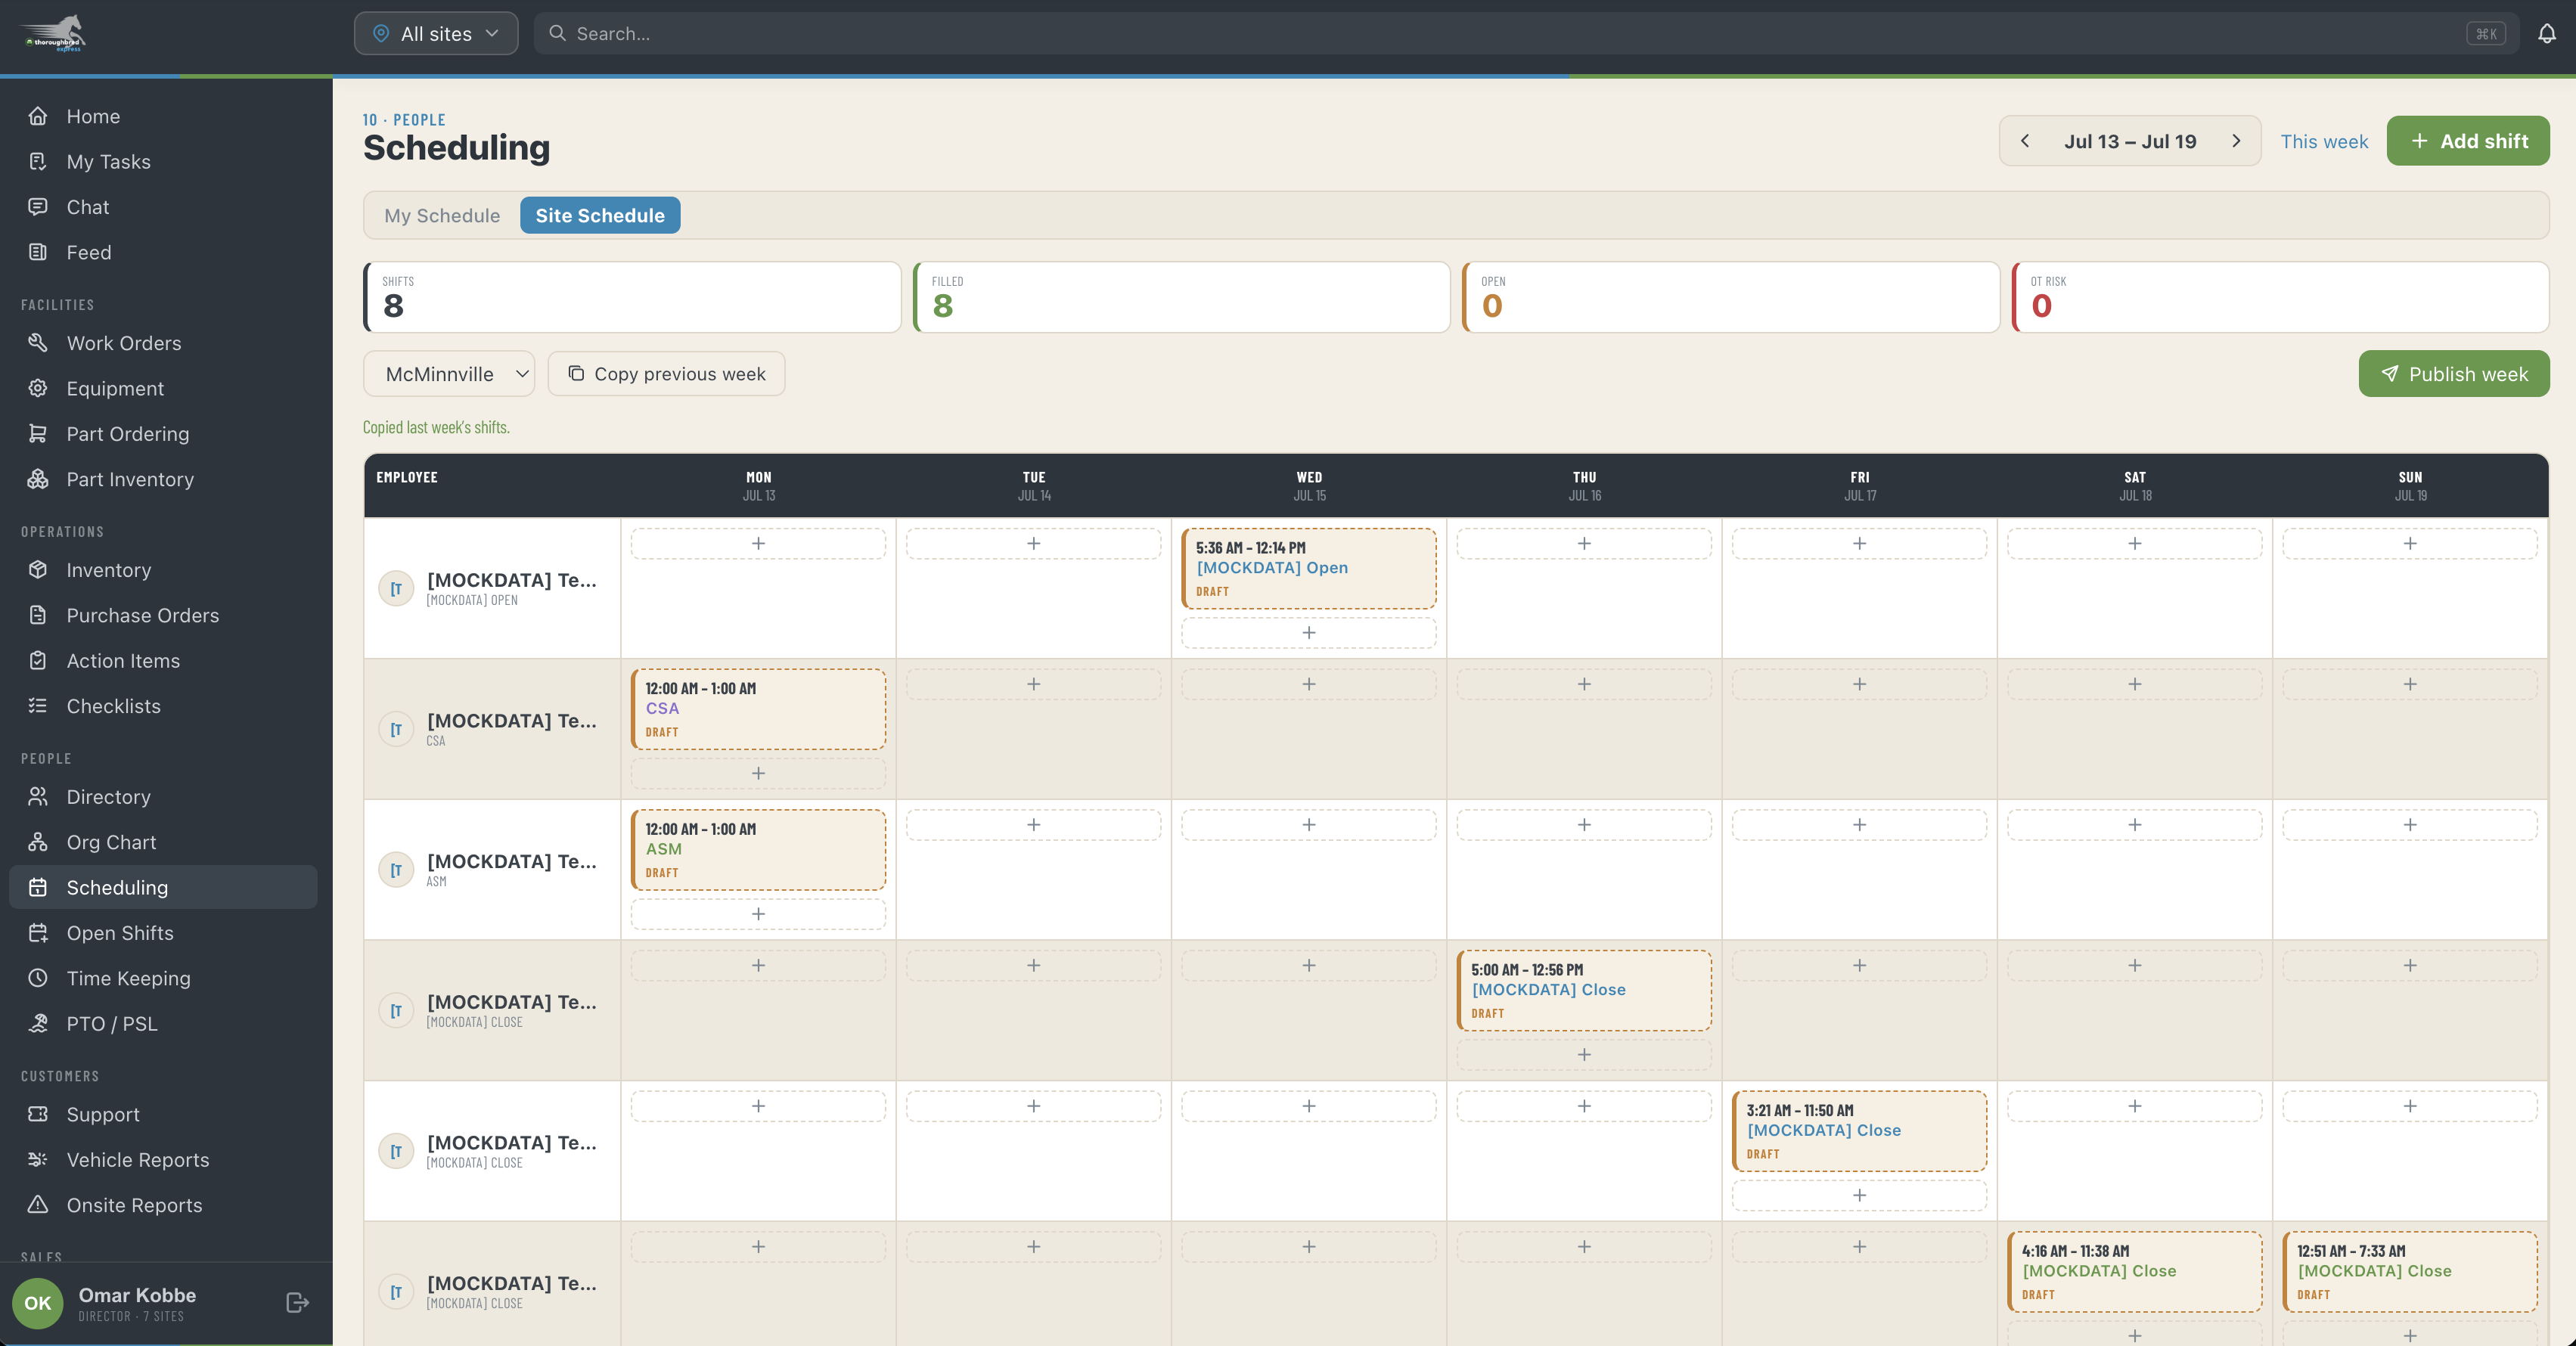Click Copy previous week button
The height and width of the screenshot is (1346, 2576).
coord(666,374)
